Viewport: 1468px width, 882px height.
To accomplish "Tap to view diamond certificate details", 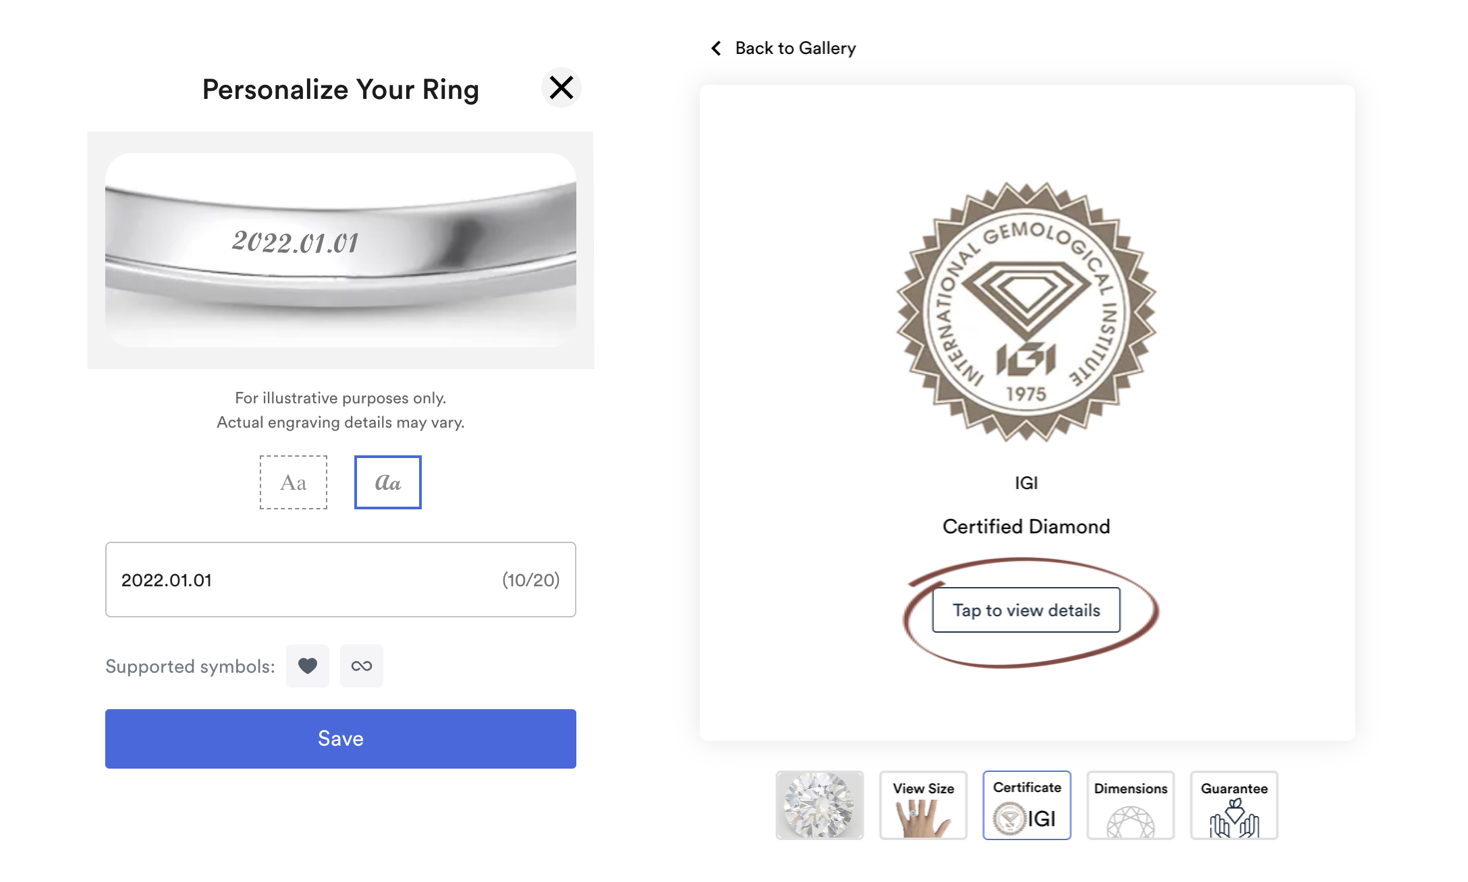I will pyautogui.click(x=1026, y=609).
